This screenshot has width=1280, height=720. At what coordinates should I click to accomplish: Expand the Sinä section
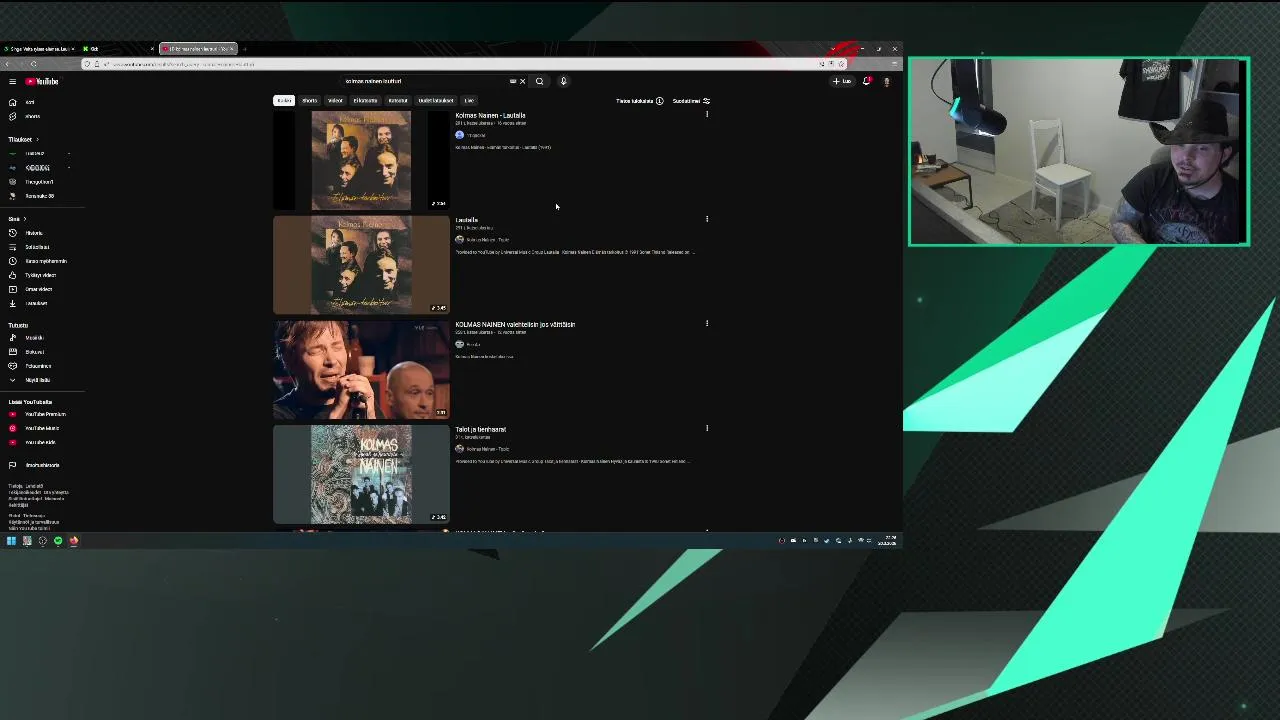pyautogui.click(x=17, y=219)
